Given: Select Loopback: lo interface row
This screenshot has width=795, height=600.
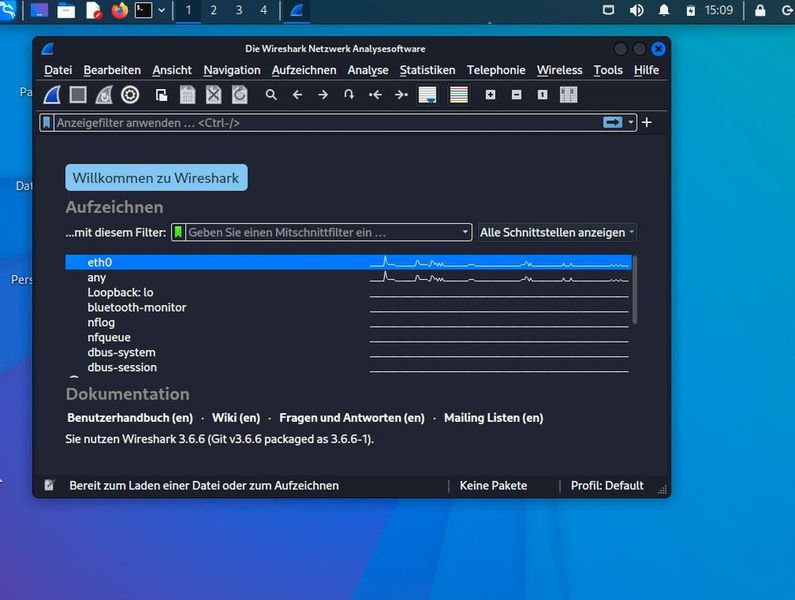Looking at the screenshot, I should [x=348, y=292].
